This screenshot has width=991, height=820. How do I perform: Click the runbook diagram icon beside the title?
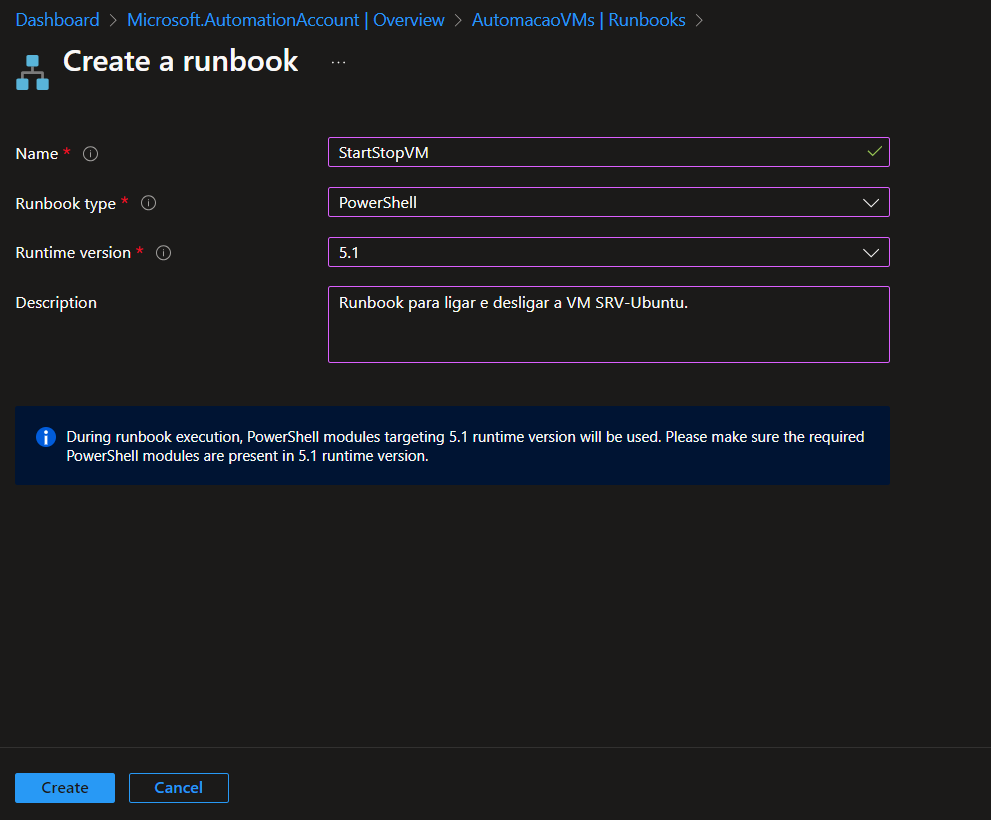(x=32, y=73)
